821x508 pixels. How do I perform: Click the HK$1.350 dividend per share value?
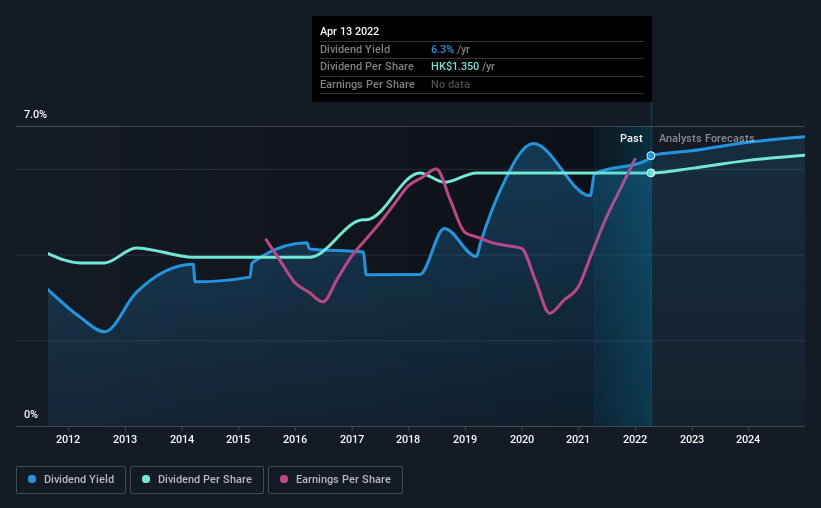(x=455, y=67)
